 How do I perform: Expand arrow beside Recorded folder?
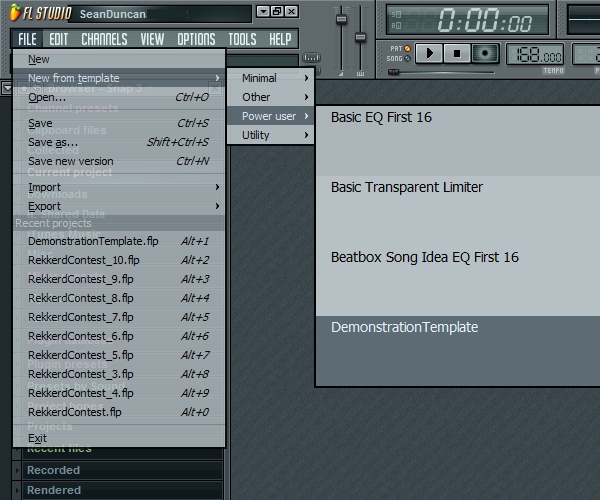(x=16, y=470)
